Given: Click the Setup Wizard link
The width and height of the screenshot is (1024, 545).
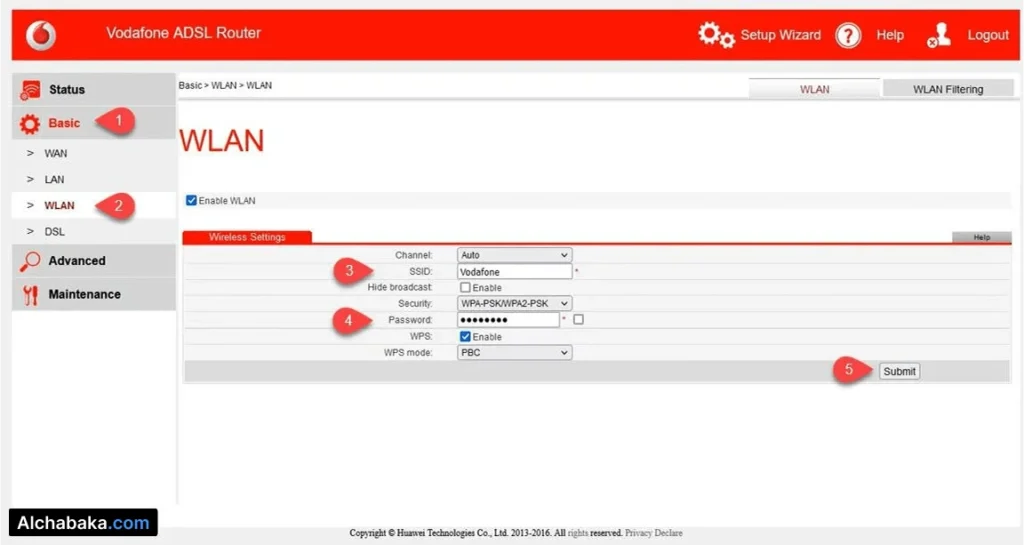Looking at the screenshot, I should (x=780, y=35).
